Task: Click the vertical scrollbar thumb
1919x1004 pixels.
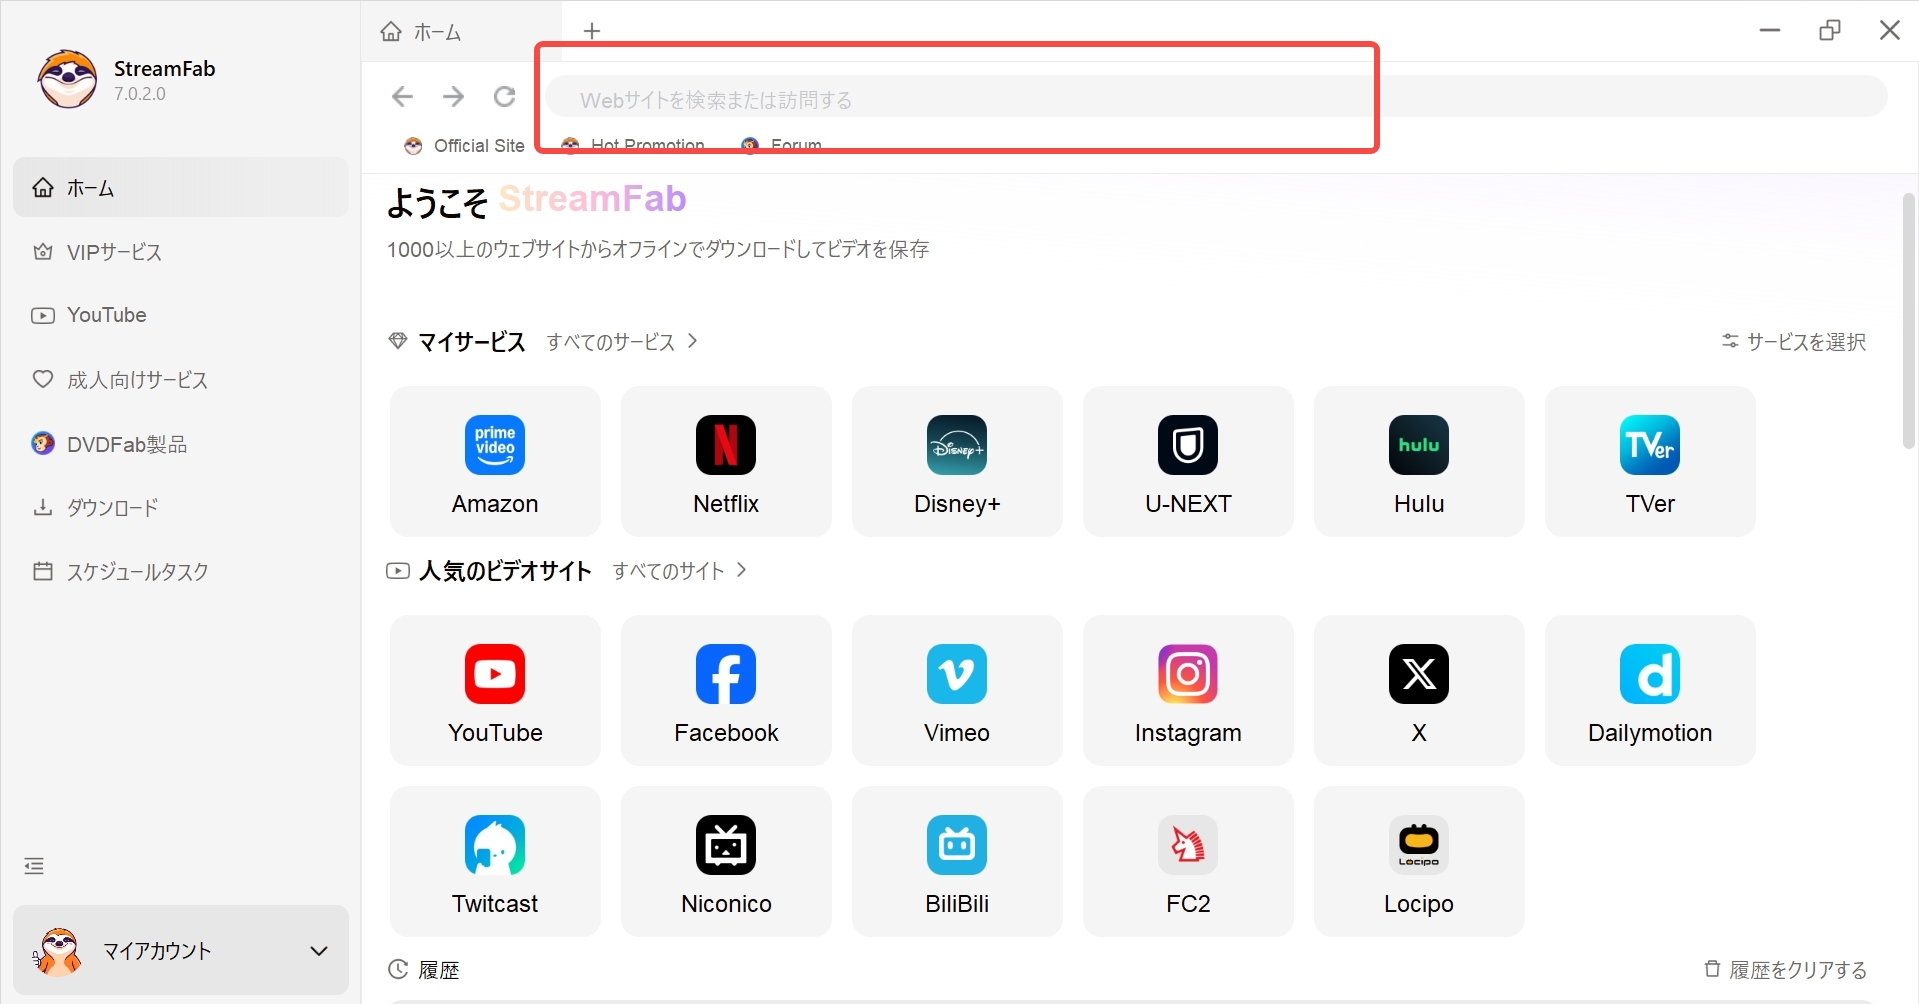Action: coord(1908,321)
